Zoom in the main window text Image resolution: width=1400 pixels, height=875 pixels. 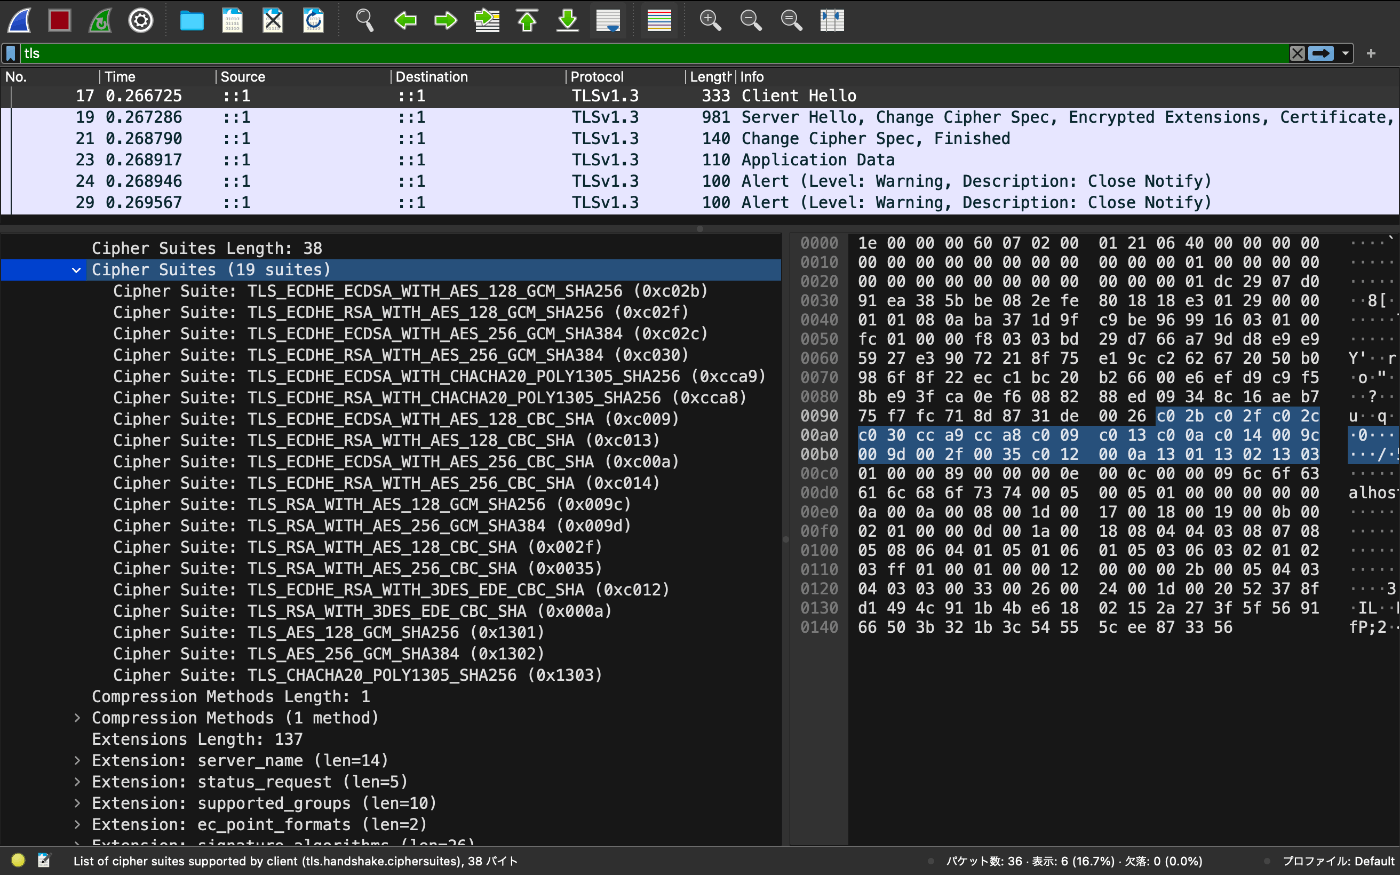[710, 20]
